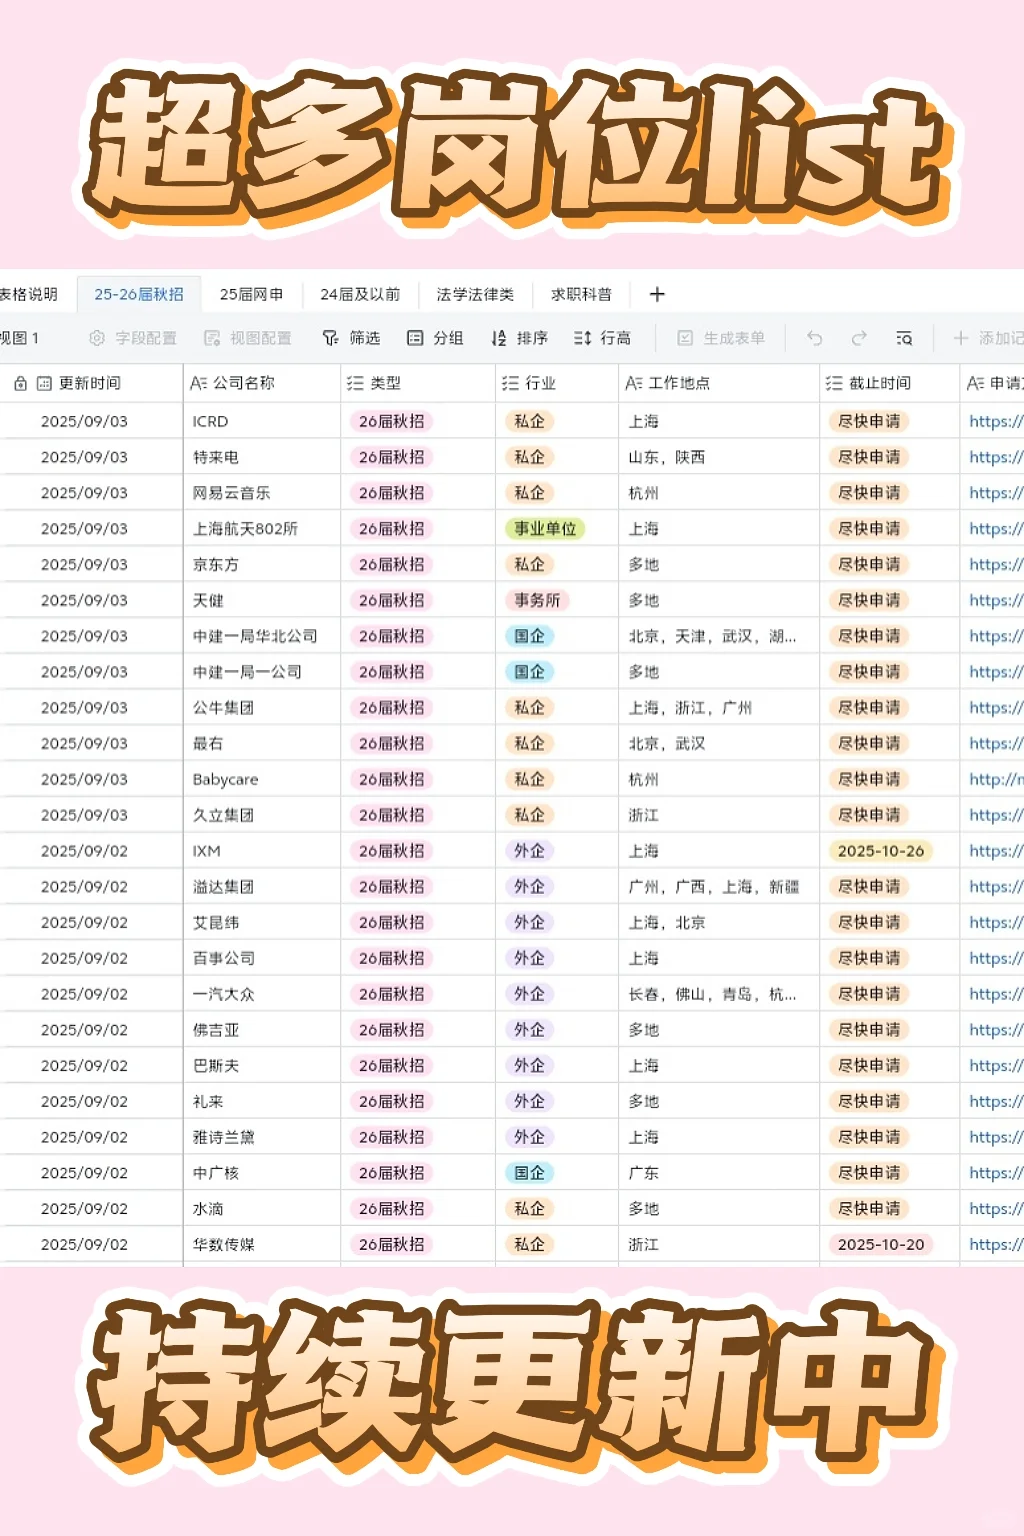
Task: Select the 上海航天802所 cell
Action: [262, 529]
